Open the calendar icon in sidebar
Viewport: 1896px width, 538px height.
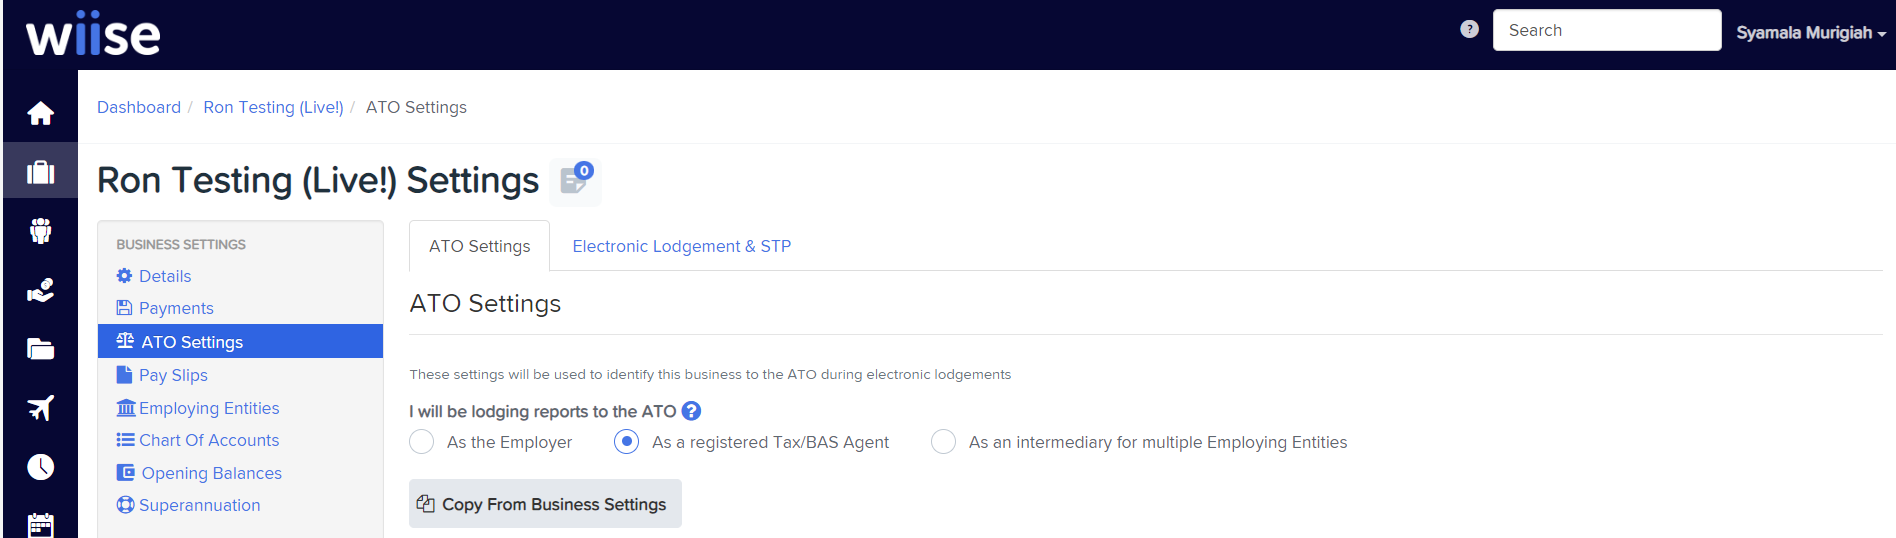[40, 525]
